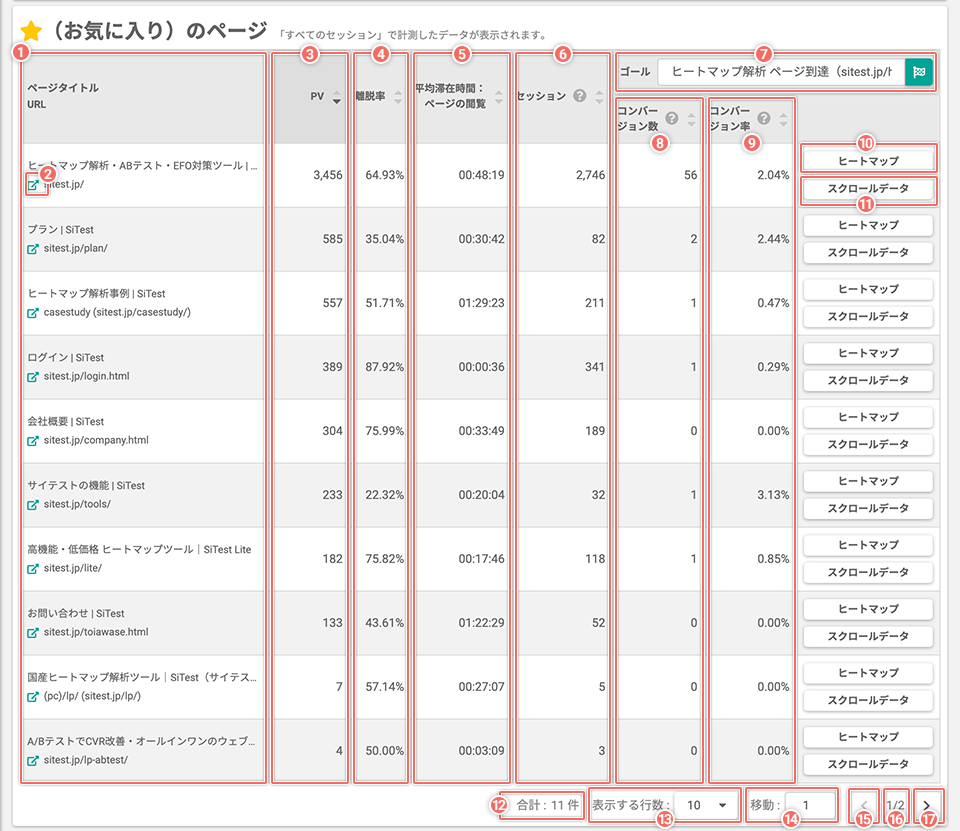Viewport: 960px width, 831px height.
Task: Click the PV value 3,456 cell
Action: (x=328, y=175)
